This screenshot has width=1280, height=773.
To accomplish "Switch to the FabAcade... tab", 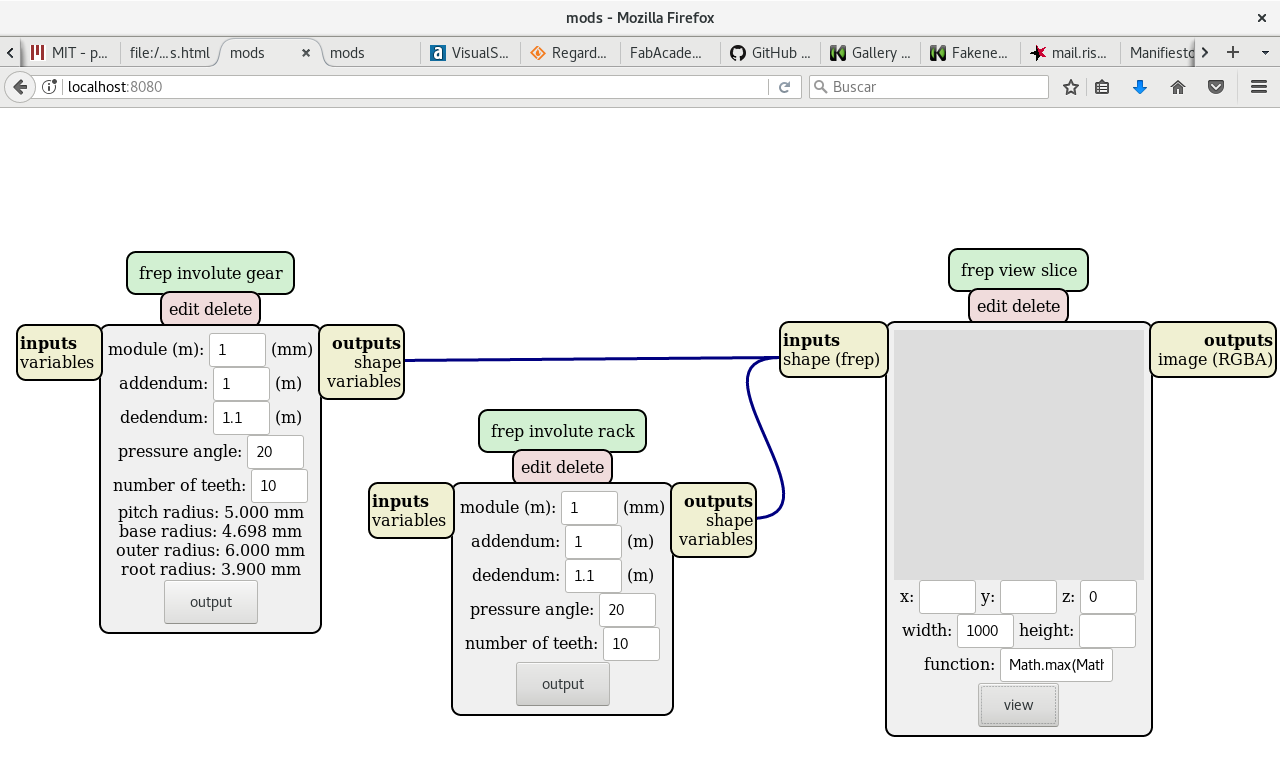I will click(671, 53).
